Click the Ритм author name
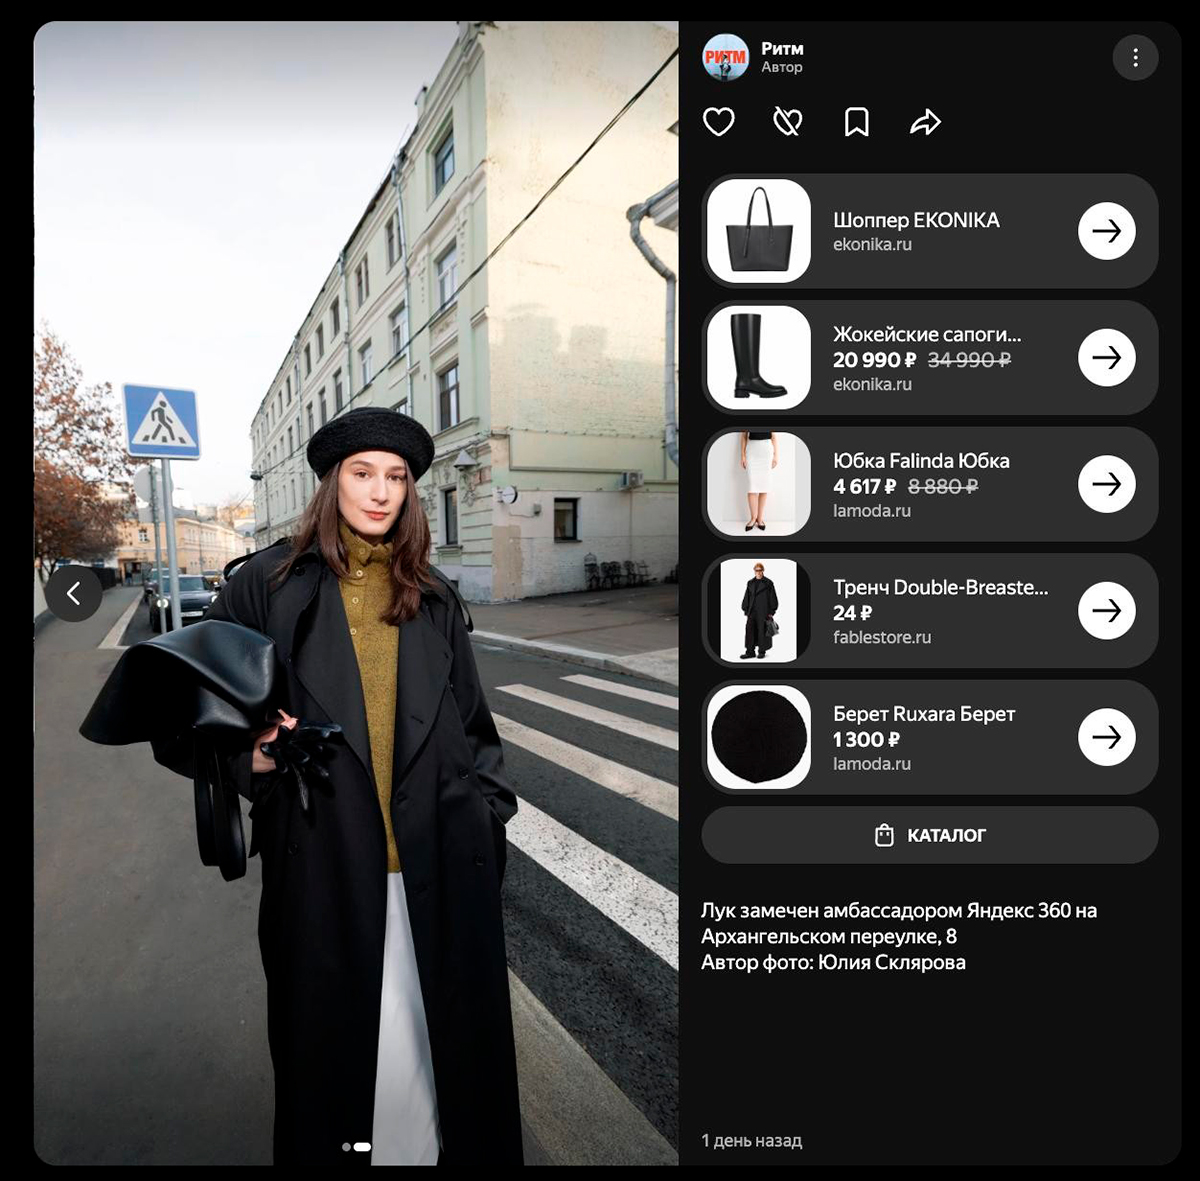Screen dimensions: 1200x1181 coord(782,48)
